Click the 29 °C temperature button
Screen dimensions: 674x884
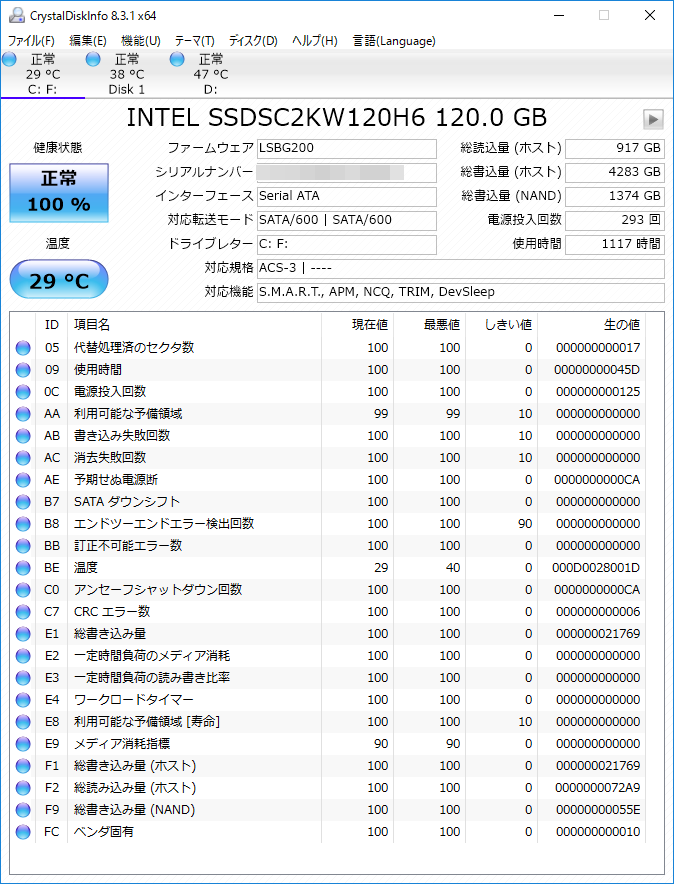point(58,280)
